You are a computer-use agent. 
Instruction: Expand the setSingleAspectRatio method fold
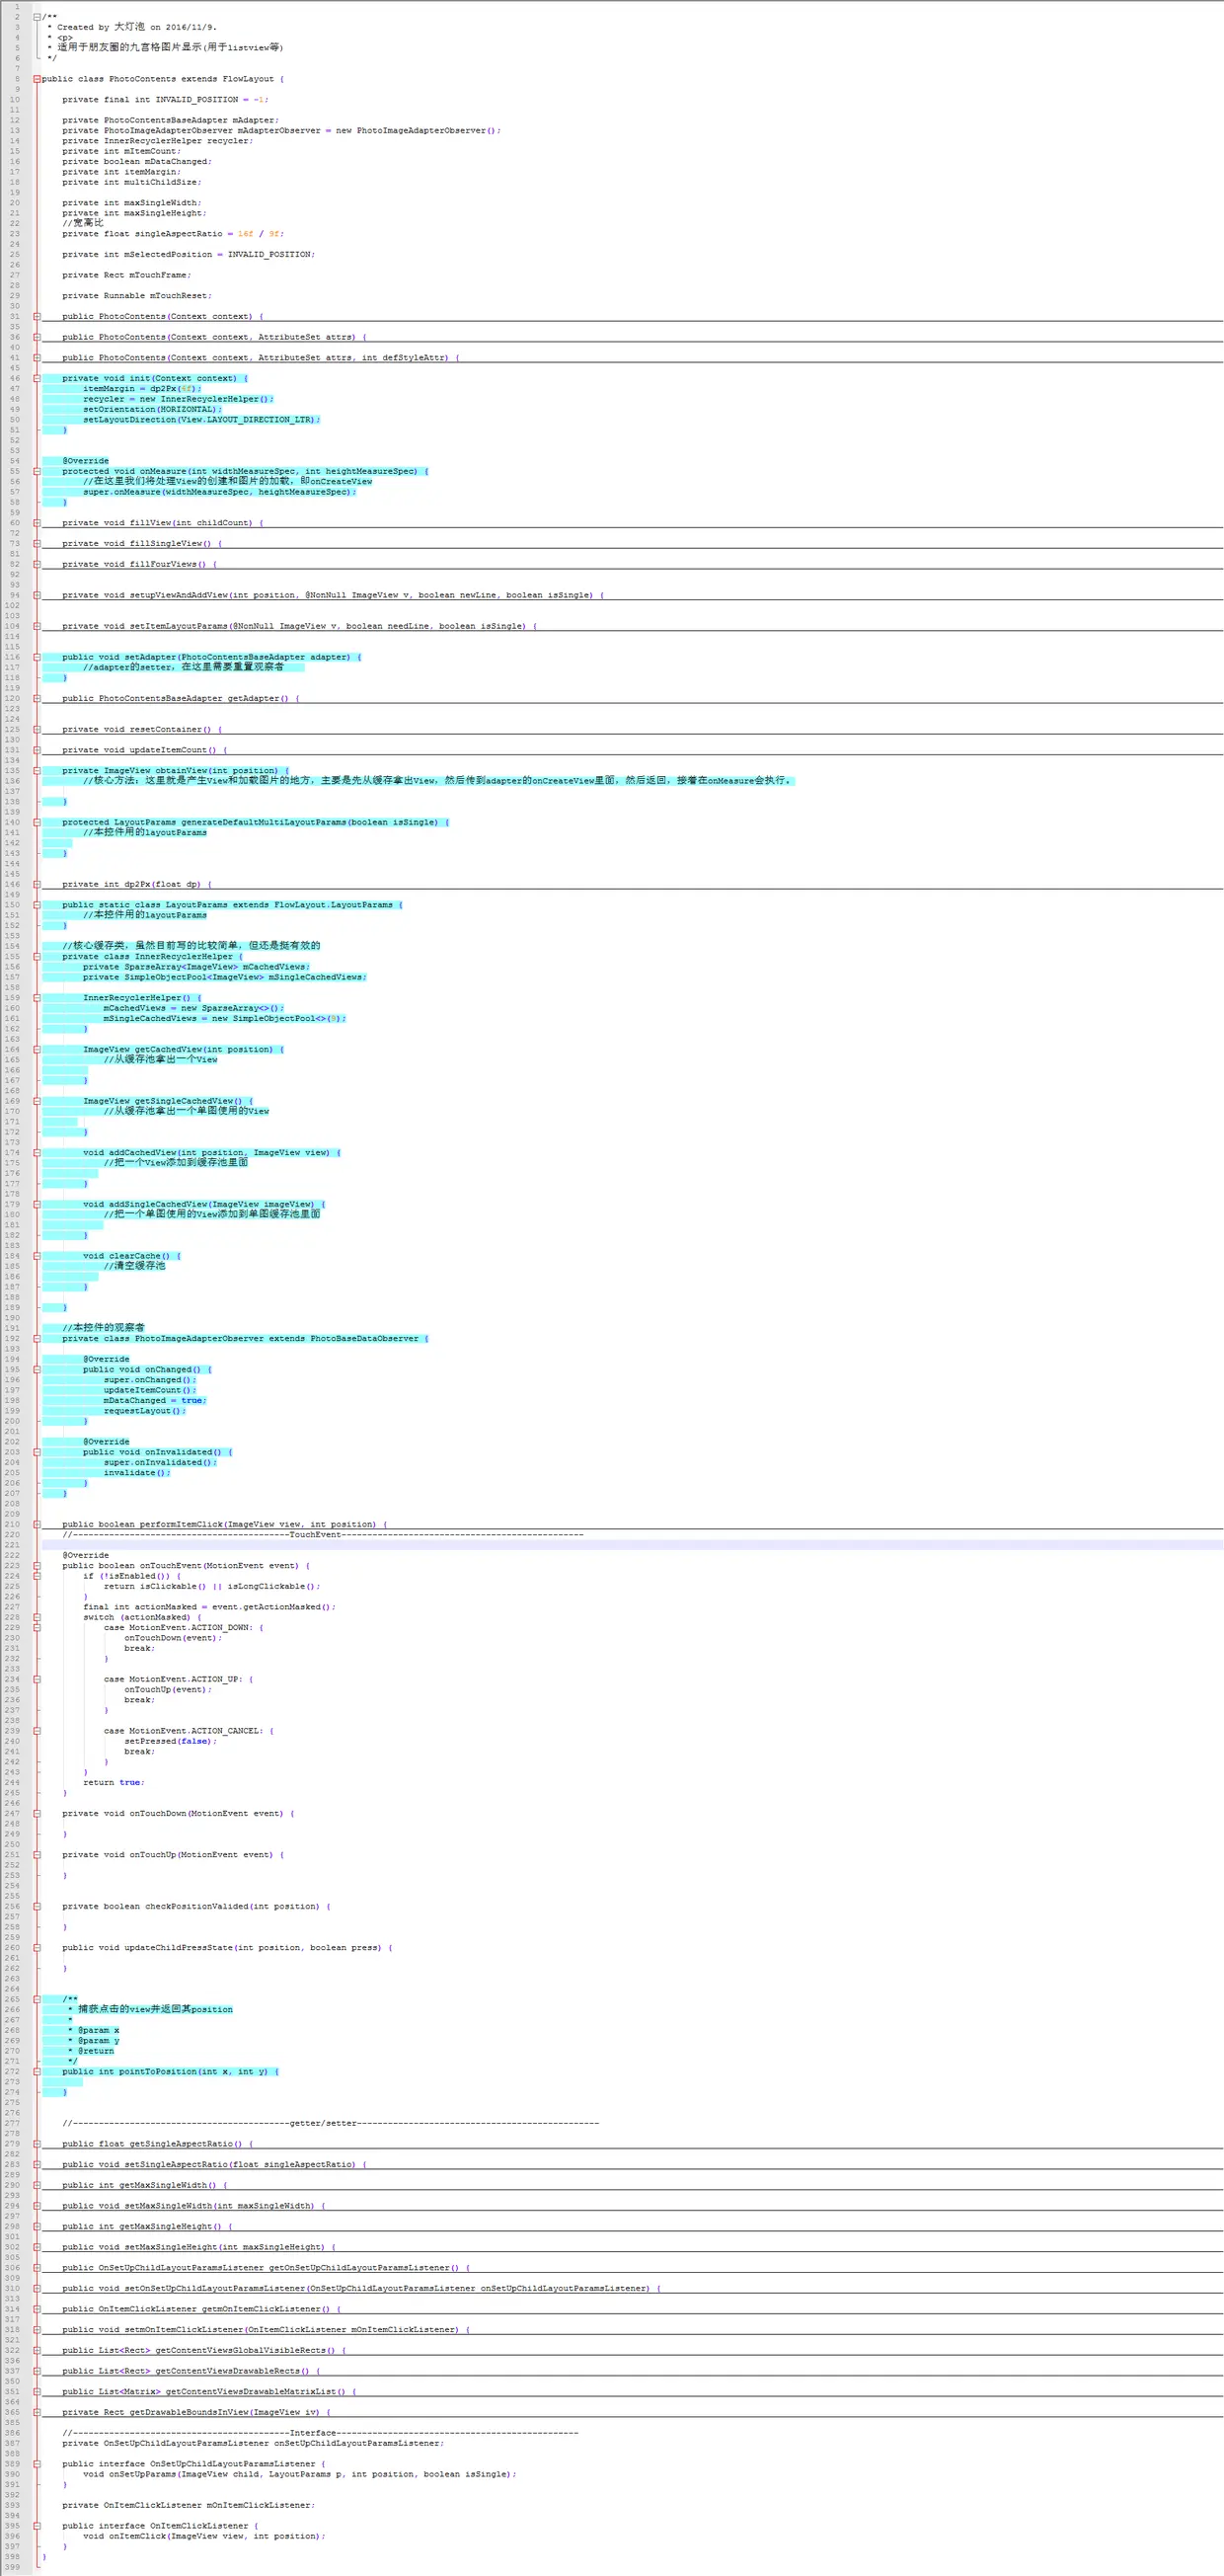(37, 2164)
